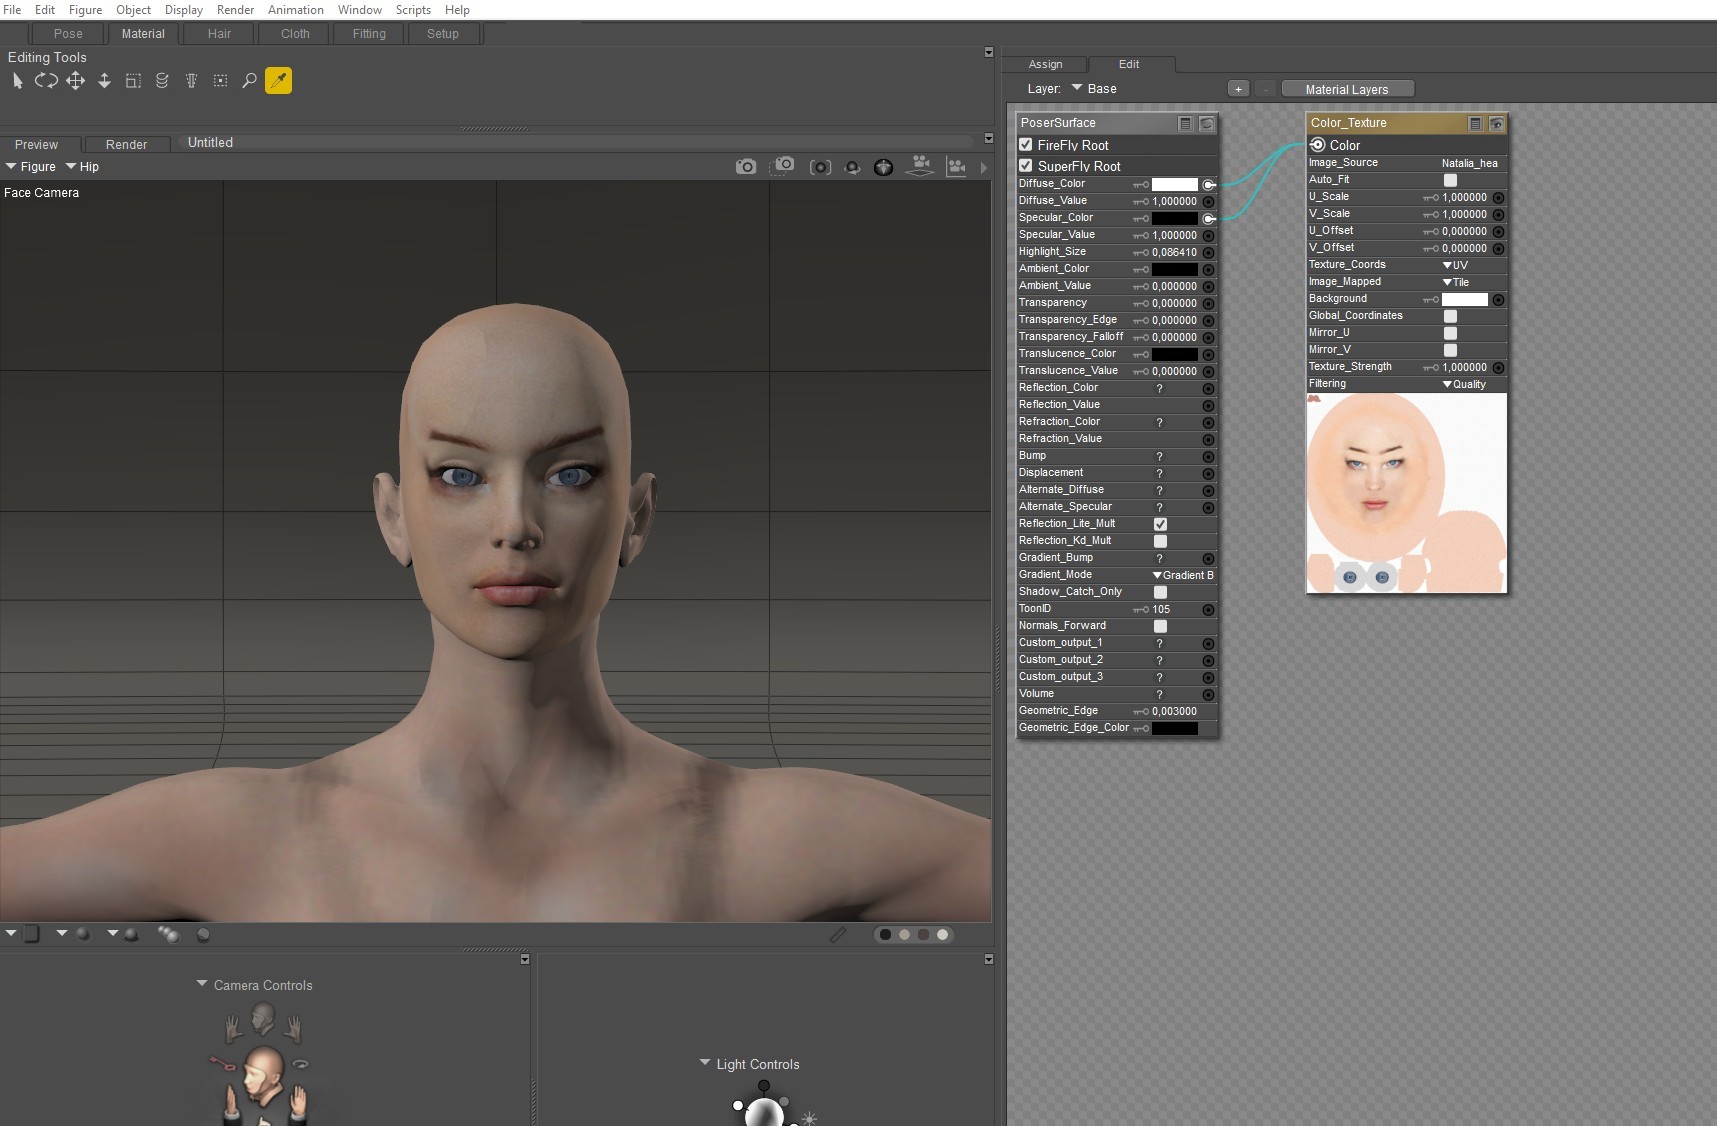Select the eyedropper tool in Editing Tools
The width and height of the screenshot is (1717, 1126).
[278, 81]
